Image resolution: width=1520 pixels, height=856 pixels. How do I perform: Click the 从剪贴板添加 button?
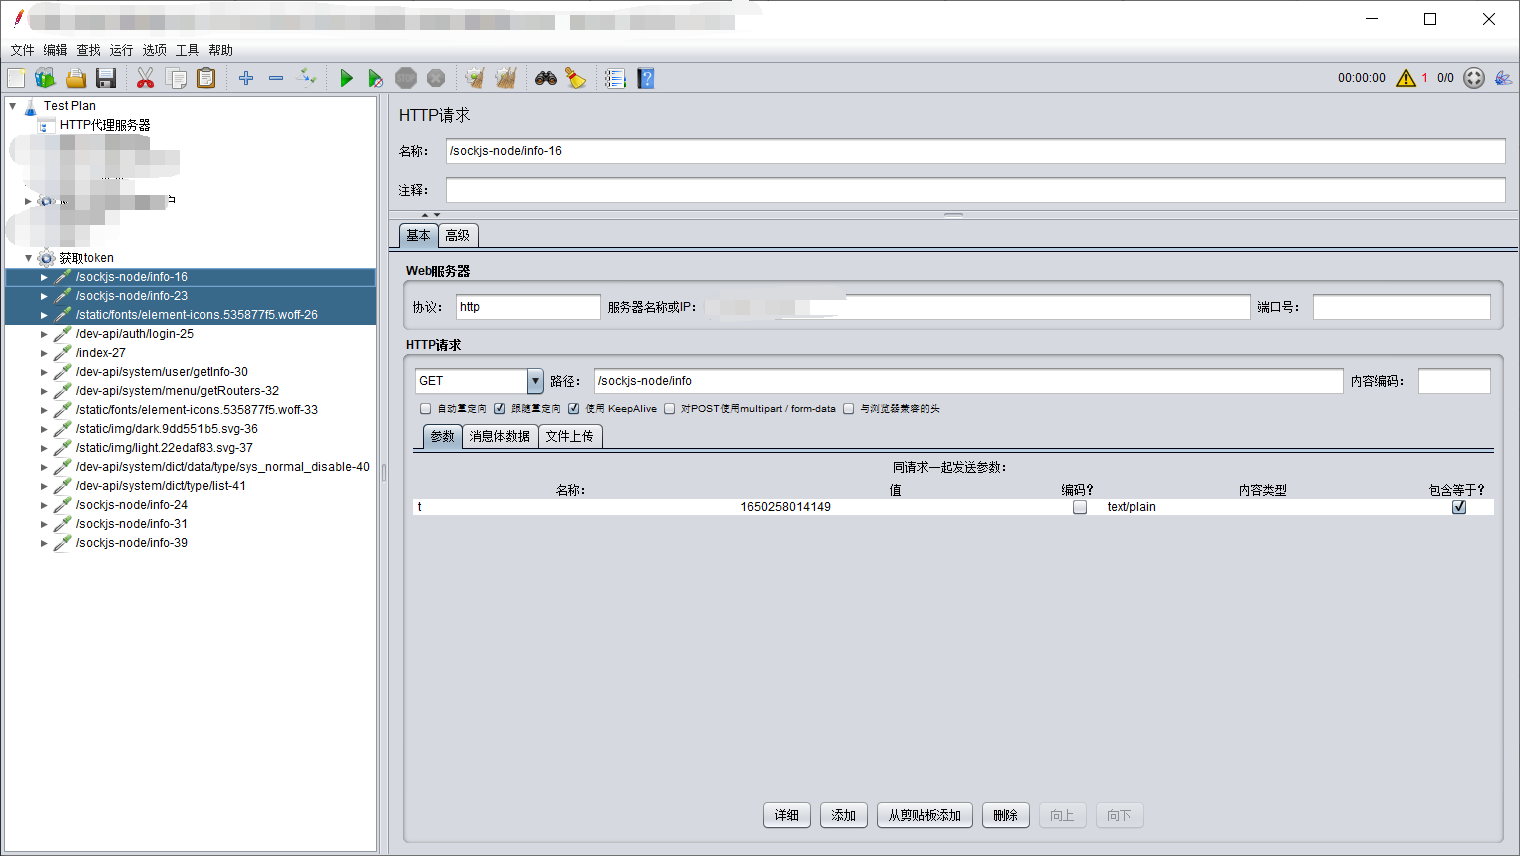coord(925,815)
